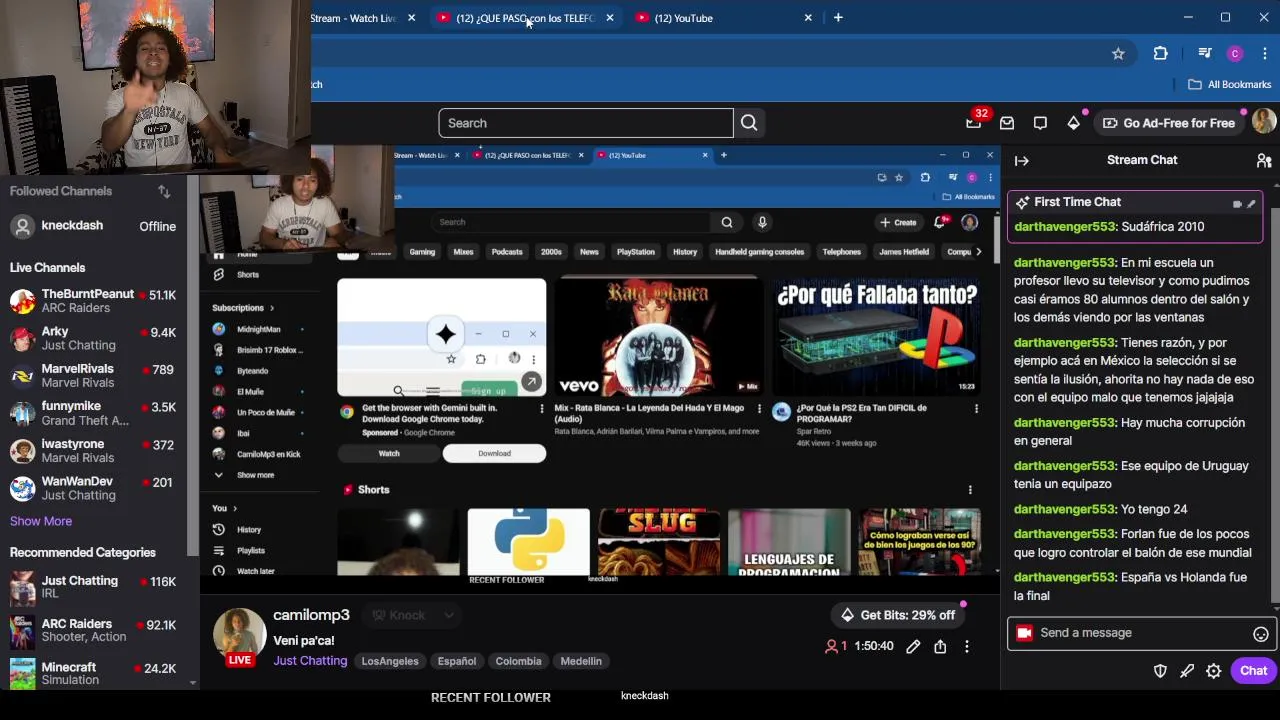Image resolution: width=1280 pixels, height=720 pixels.
Task: Open the Chrome profile C avatar
Action: point(1235,53)
